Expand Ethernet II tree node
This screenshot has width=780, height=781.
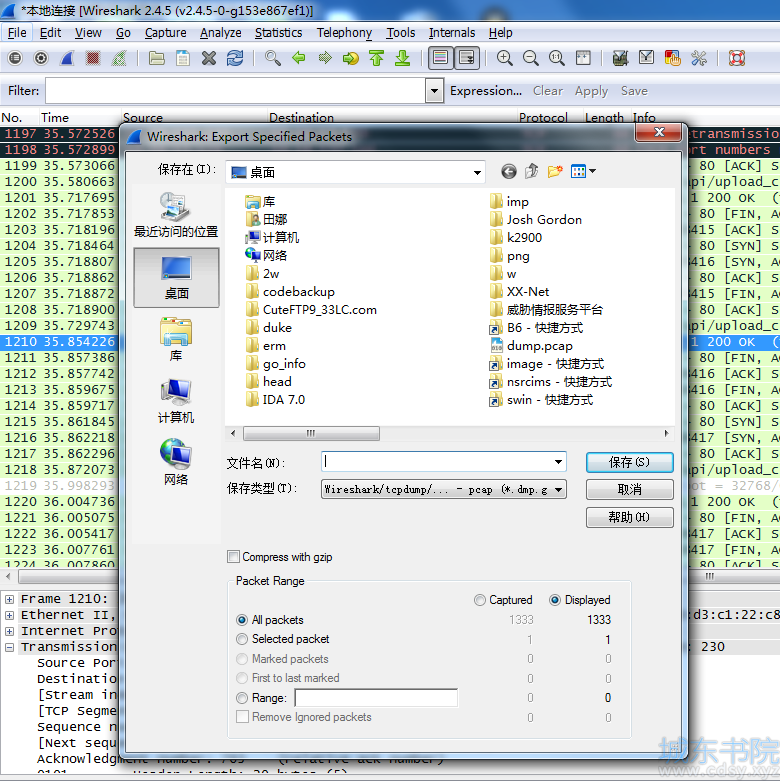click(x=9, y=615)
